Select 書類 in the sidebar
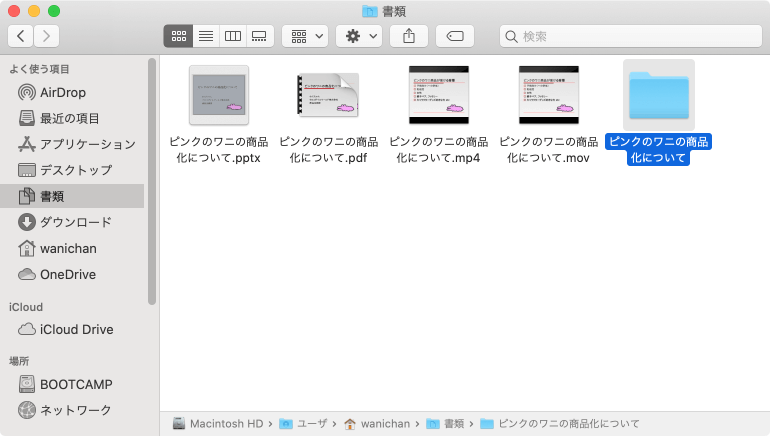 tap(72, 196)
